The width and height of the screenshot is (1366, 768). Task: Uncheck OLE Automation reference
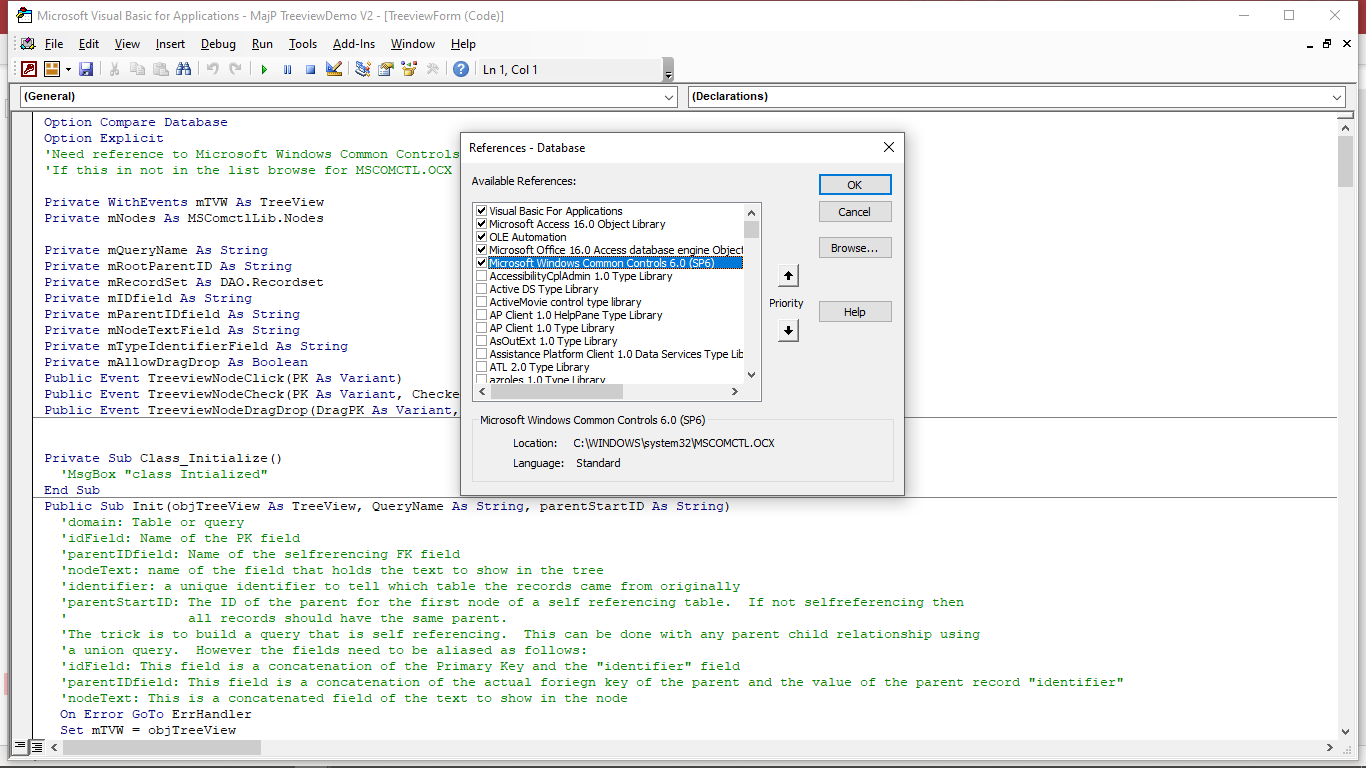pyautogui.click(x=482, y=237)
